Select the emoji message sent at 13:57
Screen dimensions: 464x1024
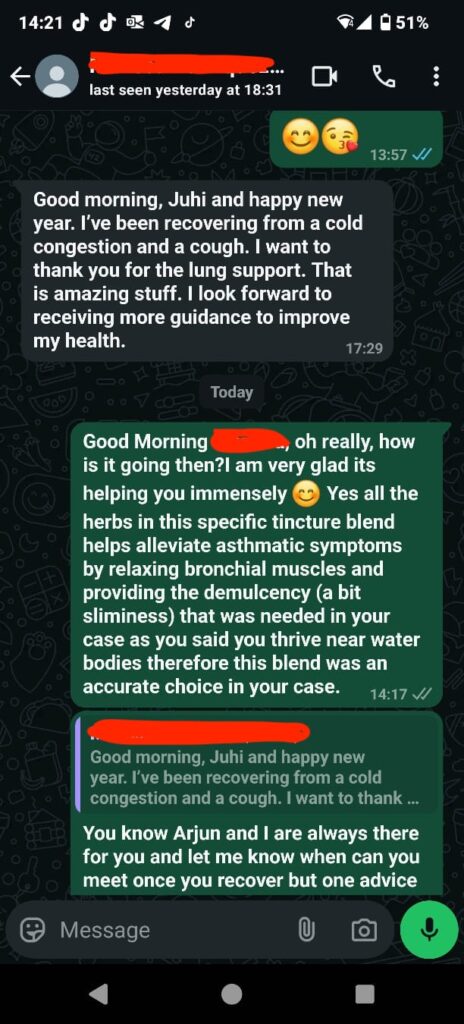tap(356, 138)
